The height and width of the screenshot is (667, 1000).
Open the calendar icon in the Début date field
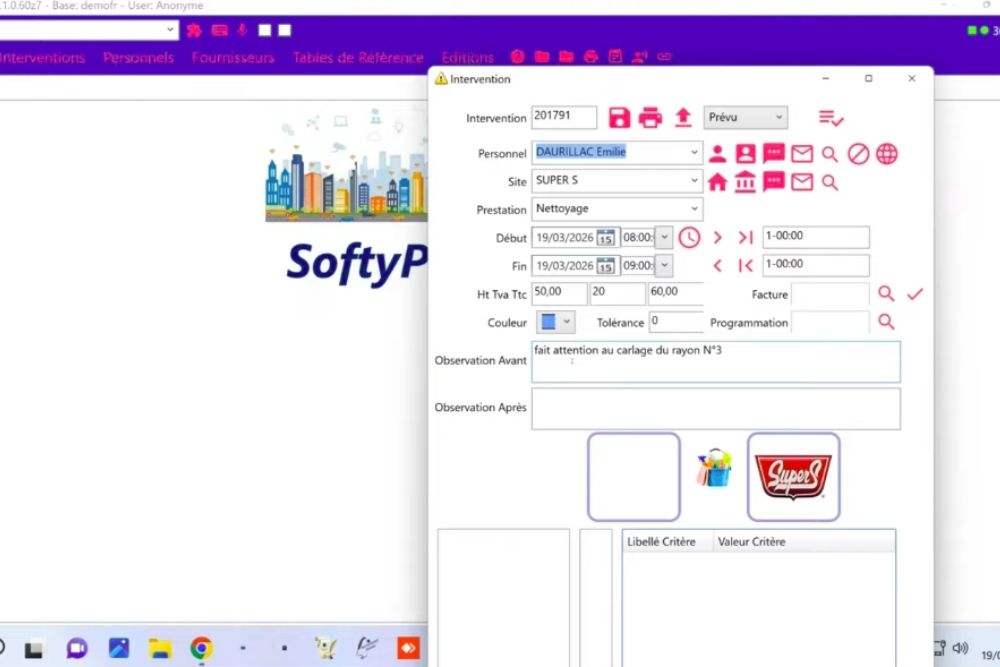pyautogui.click(x=605, y=239)
